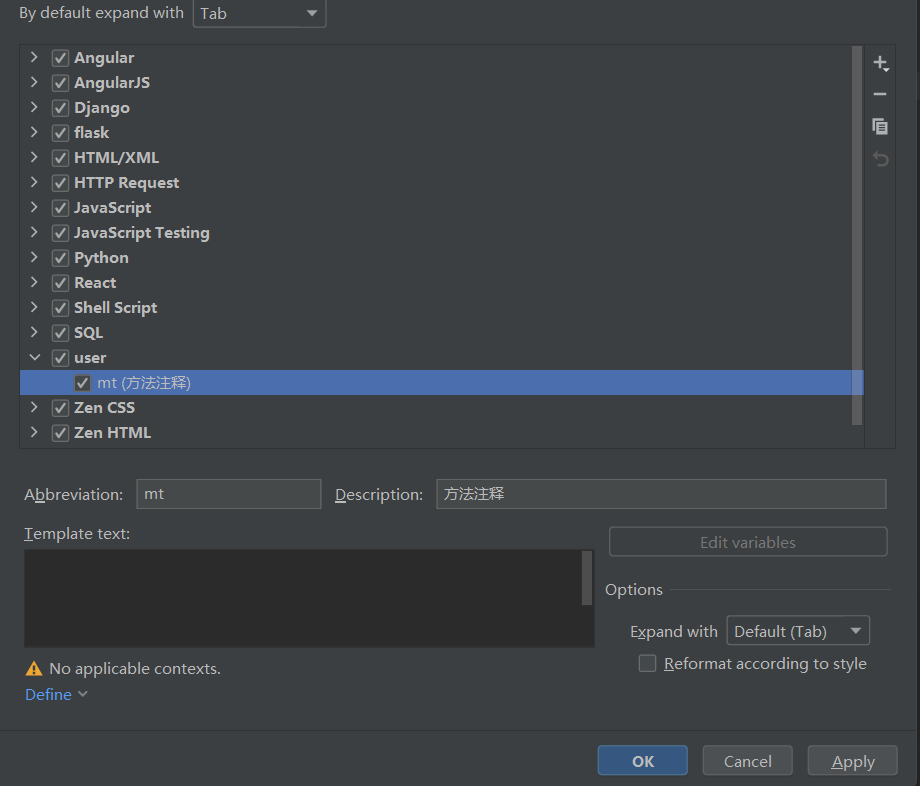Expand the Zen HTML group arrow
920x786 pixels.
(34, 432)
